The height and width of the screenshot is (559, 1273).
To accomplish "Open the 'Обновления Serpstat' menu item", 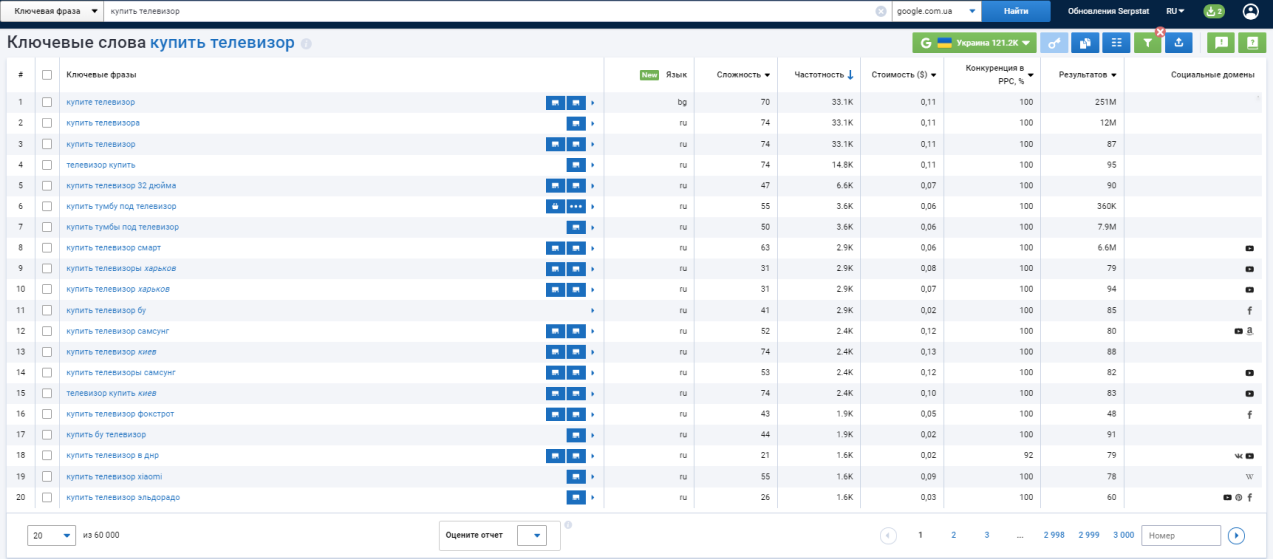I will tap(1109, 11).
